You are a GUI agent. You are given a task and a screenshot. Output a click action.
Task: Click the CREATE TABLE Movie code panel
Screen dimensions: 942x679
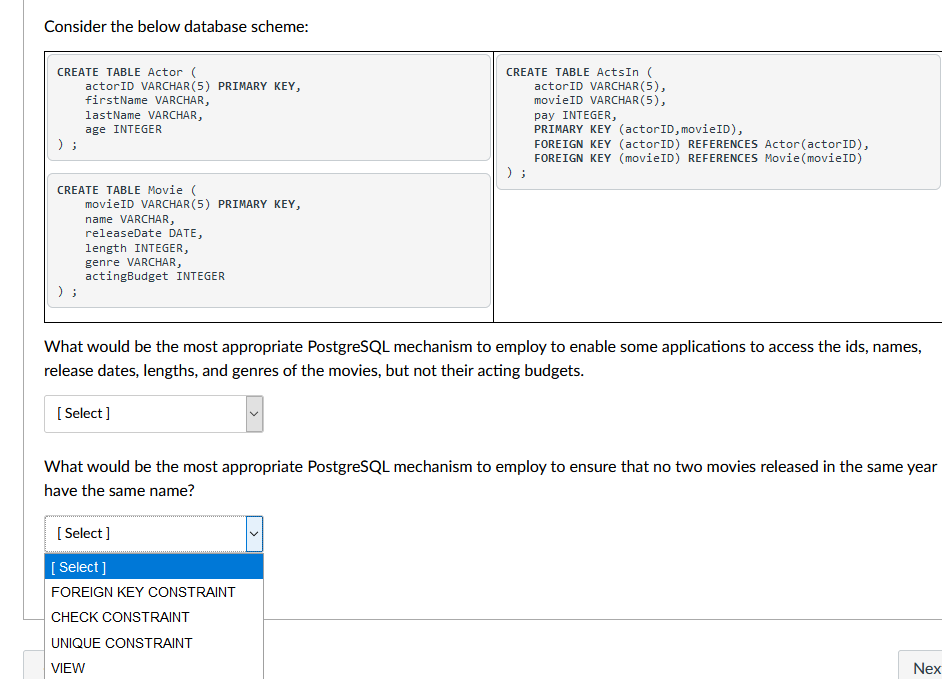[x=268, y=240]
